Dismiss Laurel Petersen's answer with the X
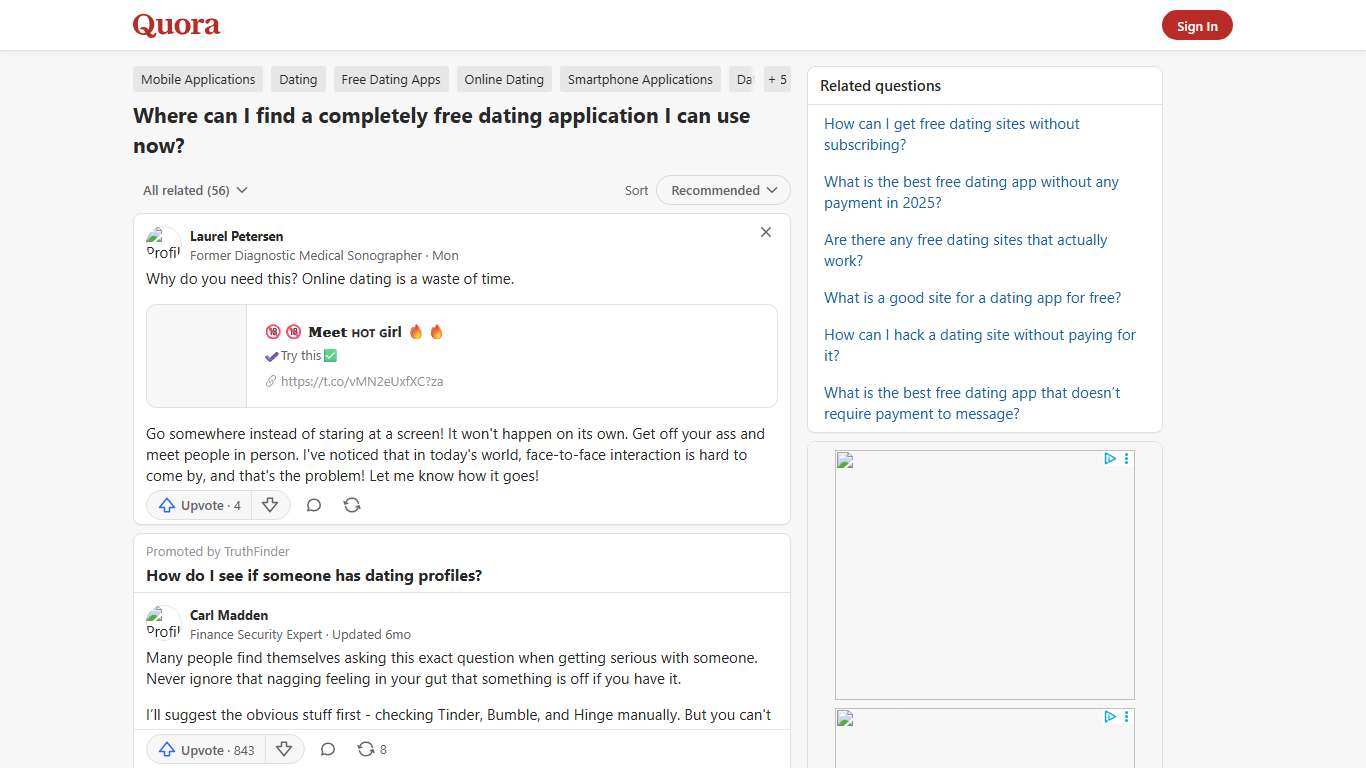Screen dimensions: 1366x768 click(x=766, y=232)
